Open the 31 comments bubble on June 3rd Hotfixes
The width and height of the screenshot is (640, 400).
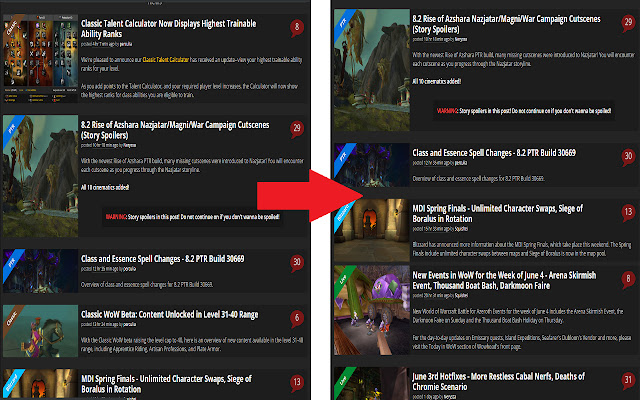click(x=629, y=381)
